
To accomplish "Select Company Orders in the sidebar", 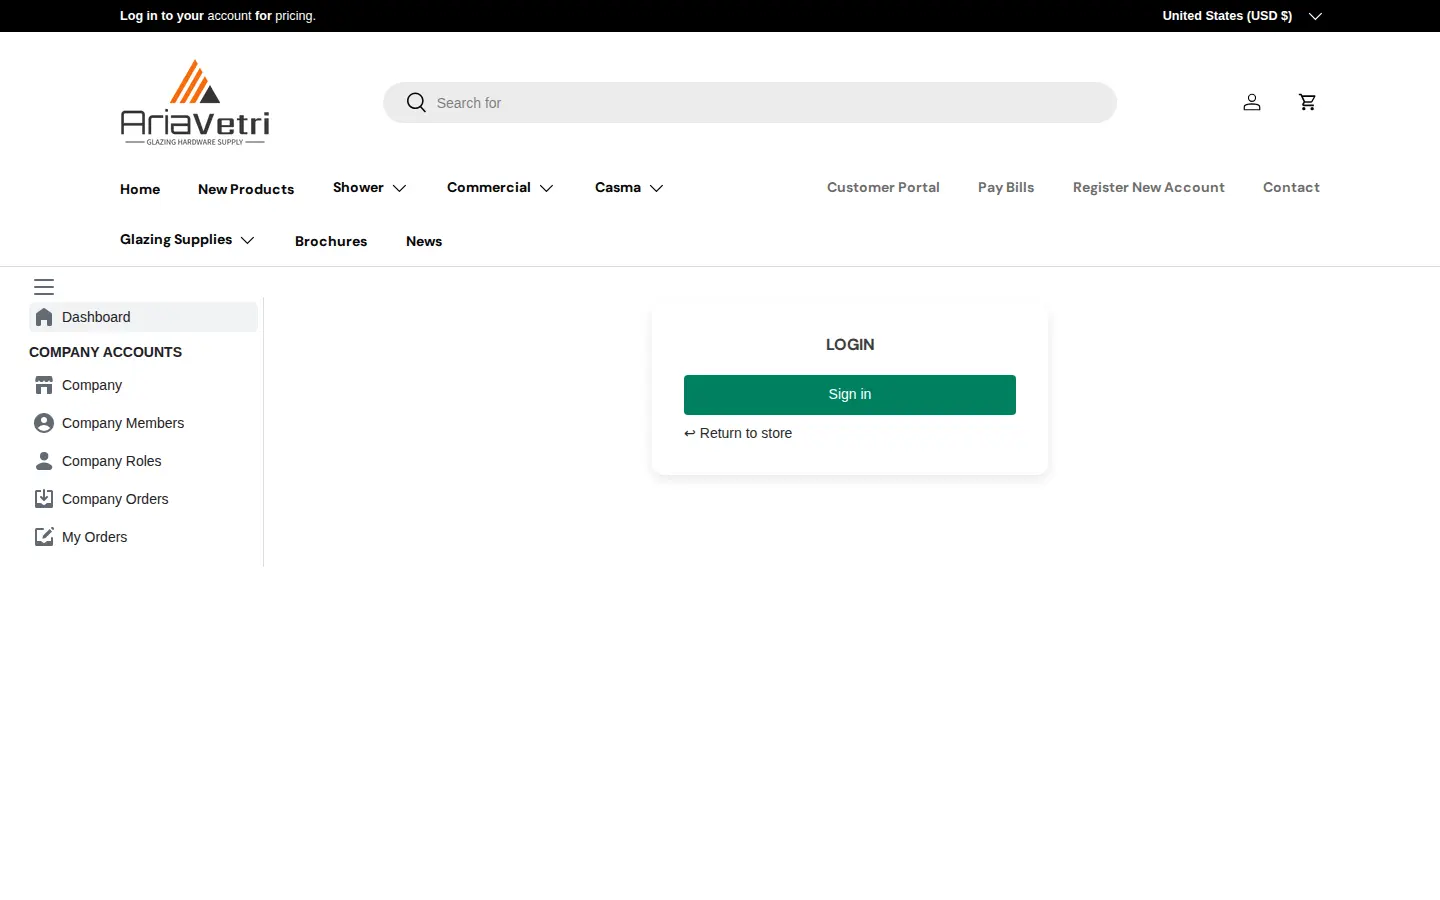I will [115, 499].
